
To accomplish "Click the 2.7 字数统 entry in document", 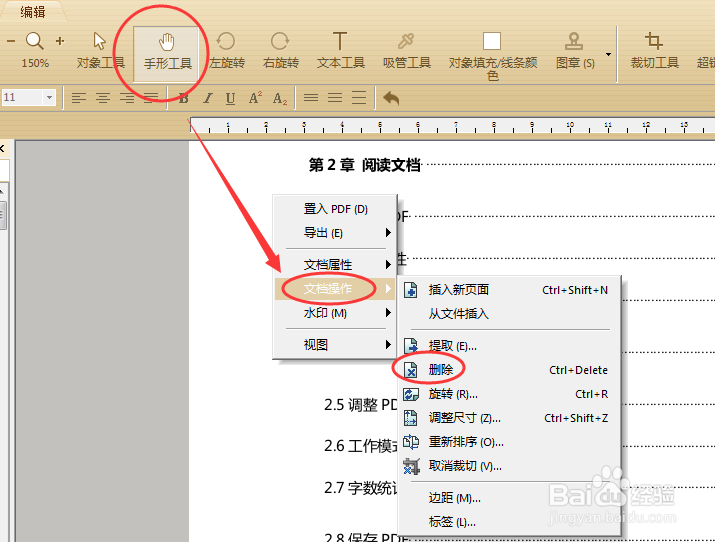I will [360, 488].
